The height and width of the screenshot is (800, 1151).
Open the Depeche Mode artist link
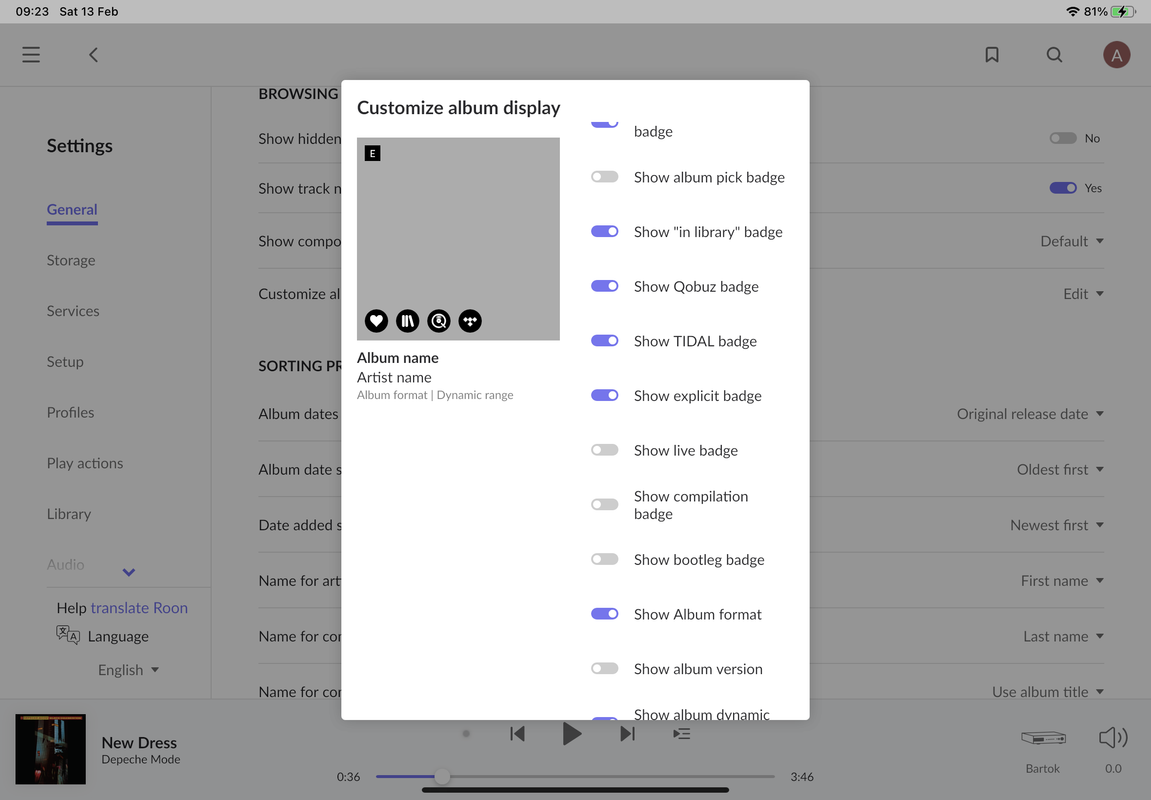coord(141,760)
